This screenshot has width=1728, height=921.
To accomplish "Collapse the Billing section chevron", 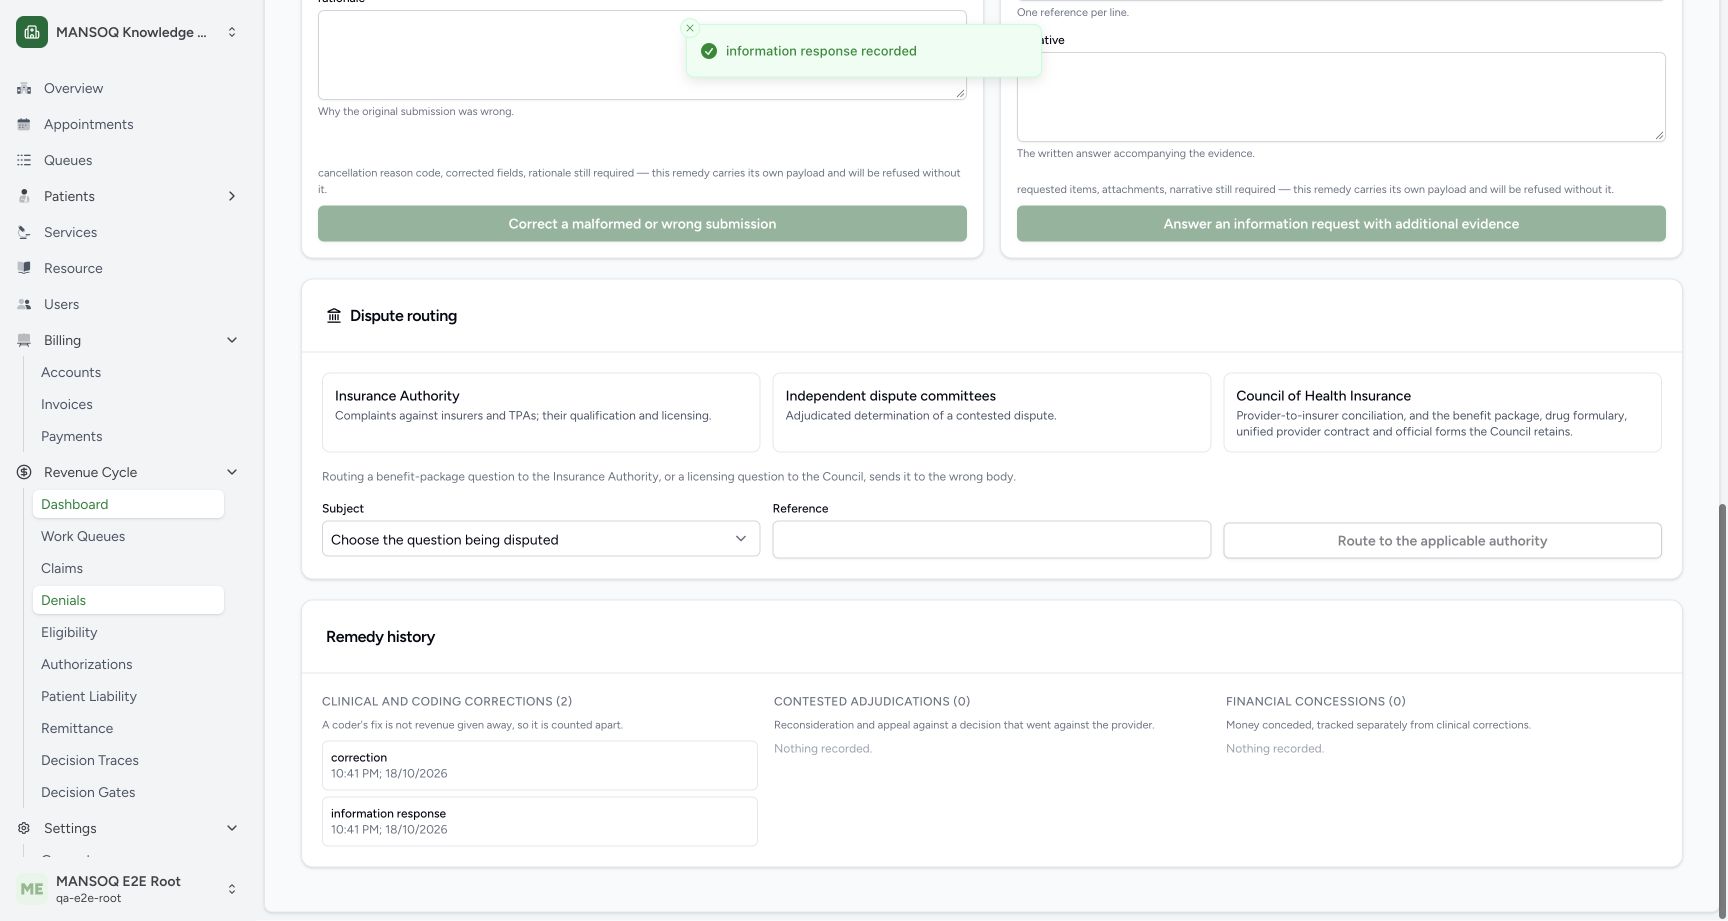I will (232, 340).
